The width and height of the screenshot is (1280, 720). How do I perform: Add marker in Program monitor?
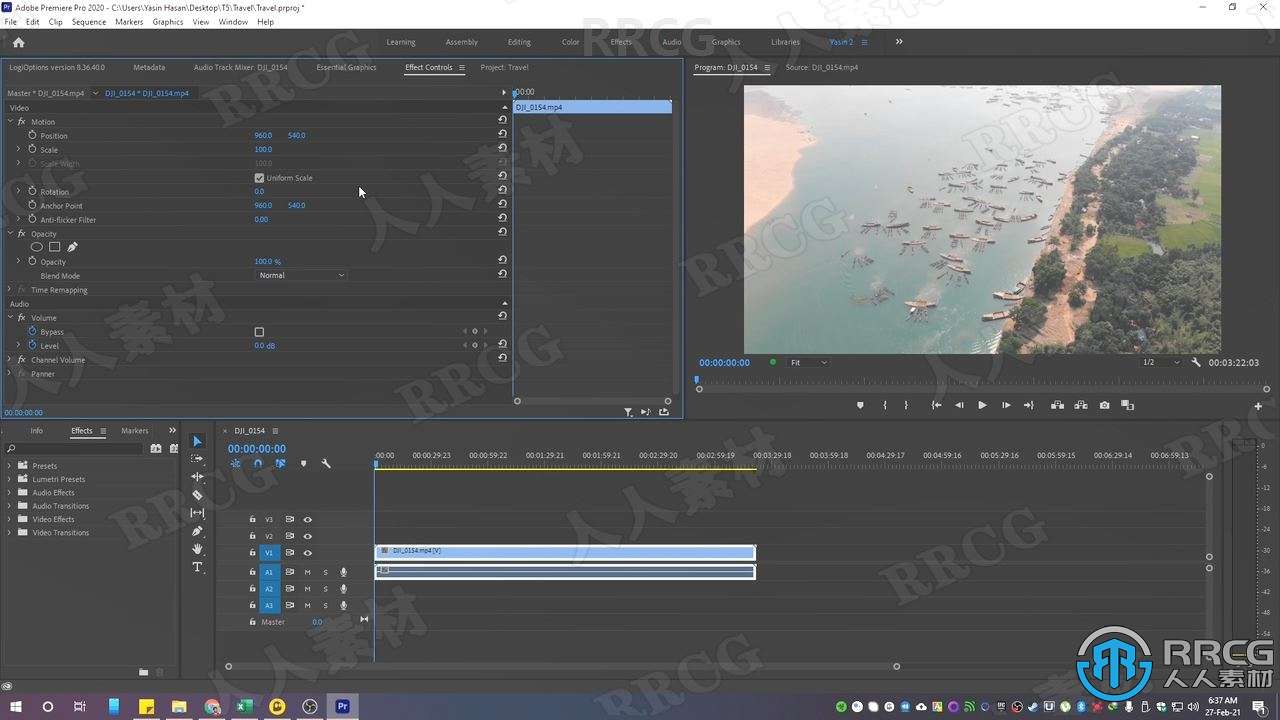[x=860, y=405]
